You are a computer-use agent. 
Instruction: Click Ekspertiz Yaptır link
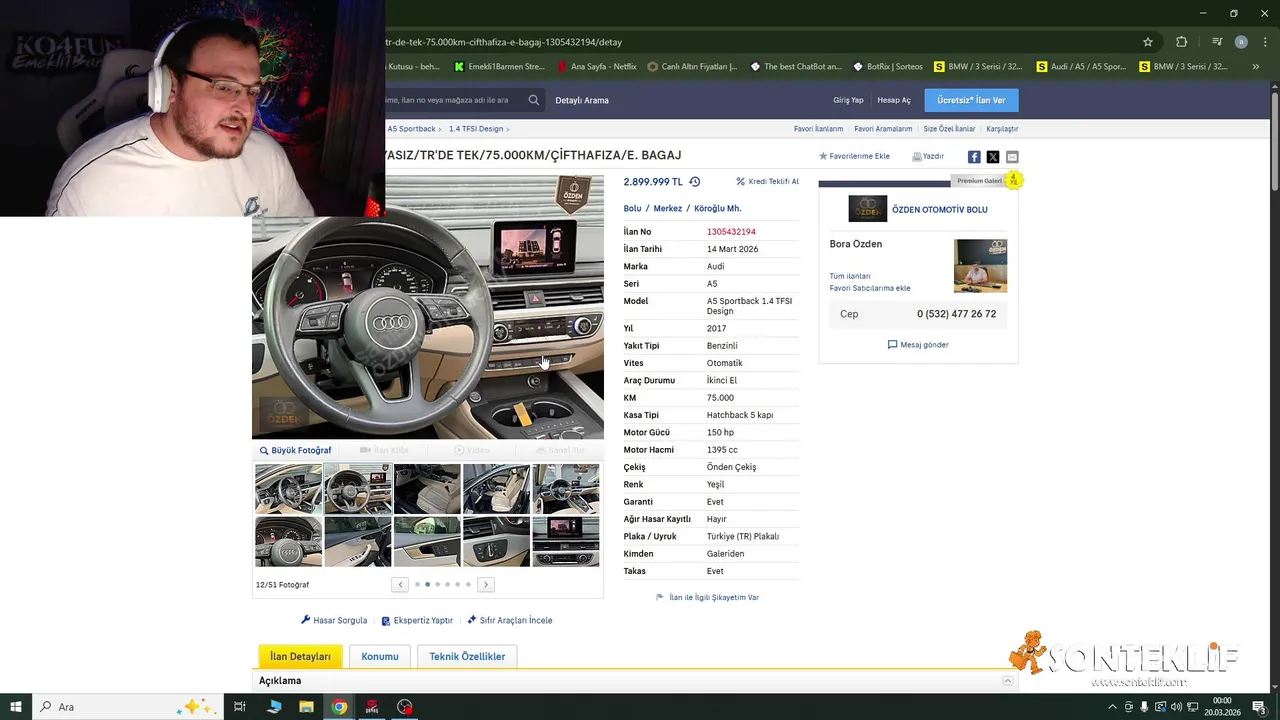(417, 620)
